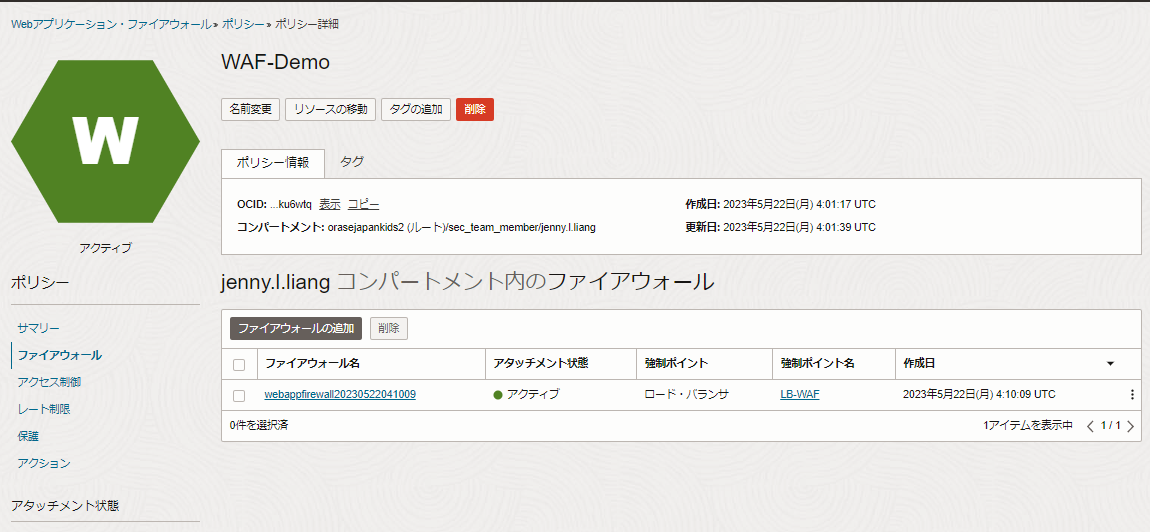
Task: Click the green WAF policy hexagon icon
Action: (105, 141)
